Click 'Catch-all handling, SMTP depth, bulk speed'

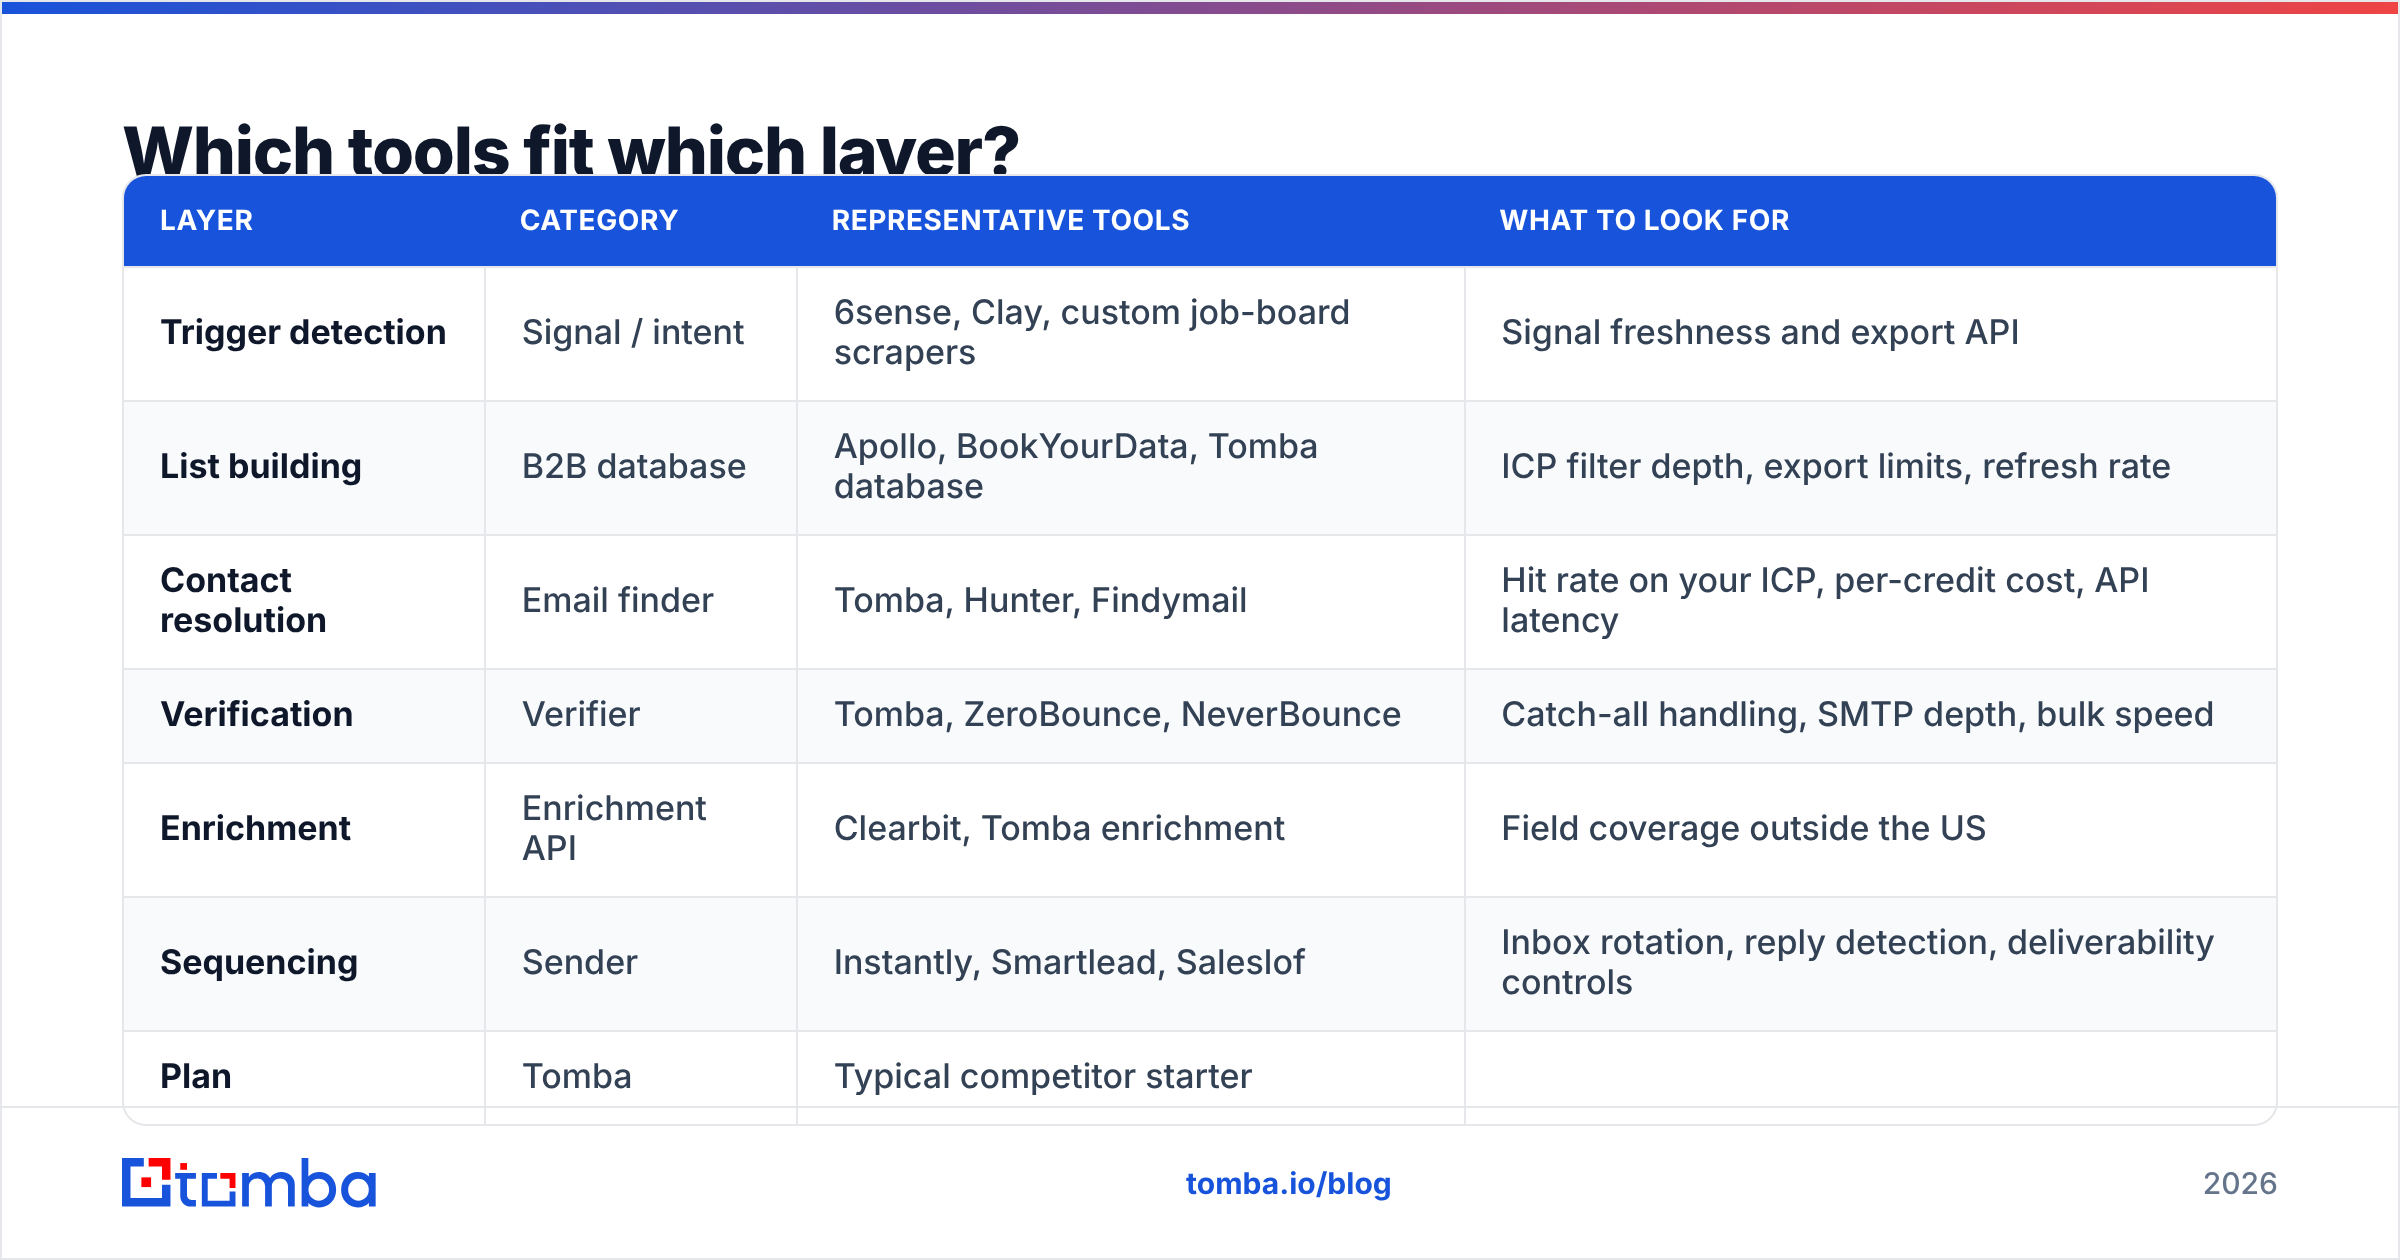(x=1857, y=714)
